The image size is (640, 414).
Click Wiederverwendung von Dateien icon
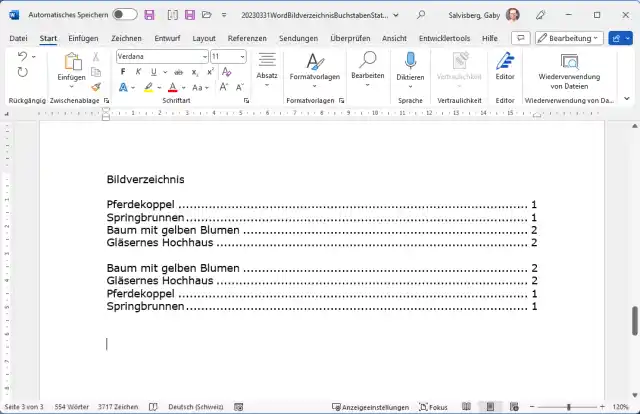coord(569,62)
